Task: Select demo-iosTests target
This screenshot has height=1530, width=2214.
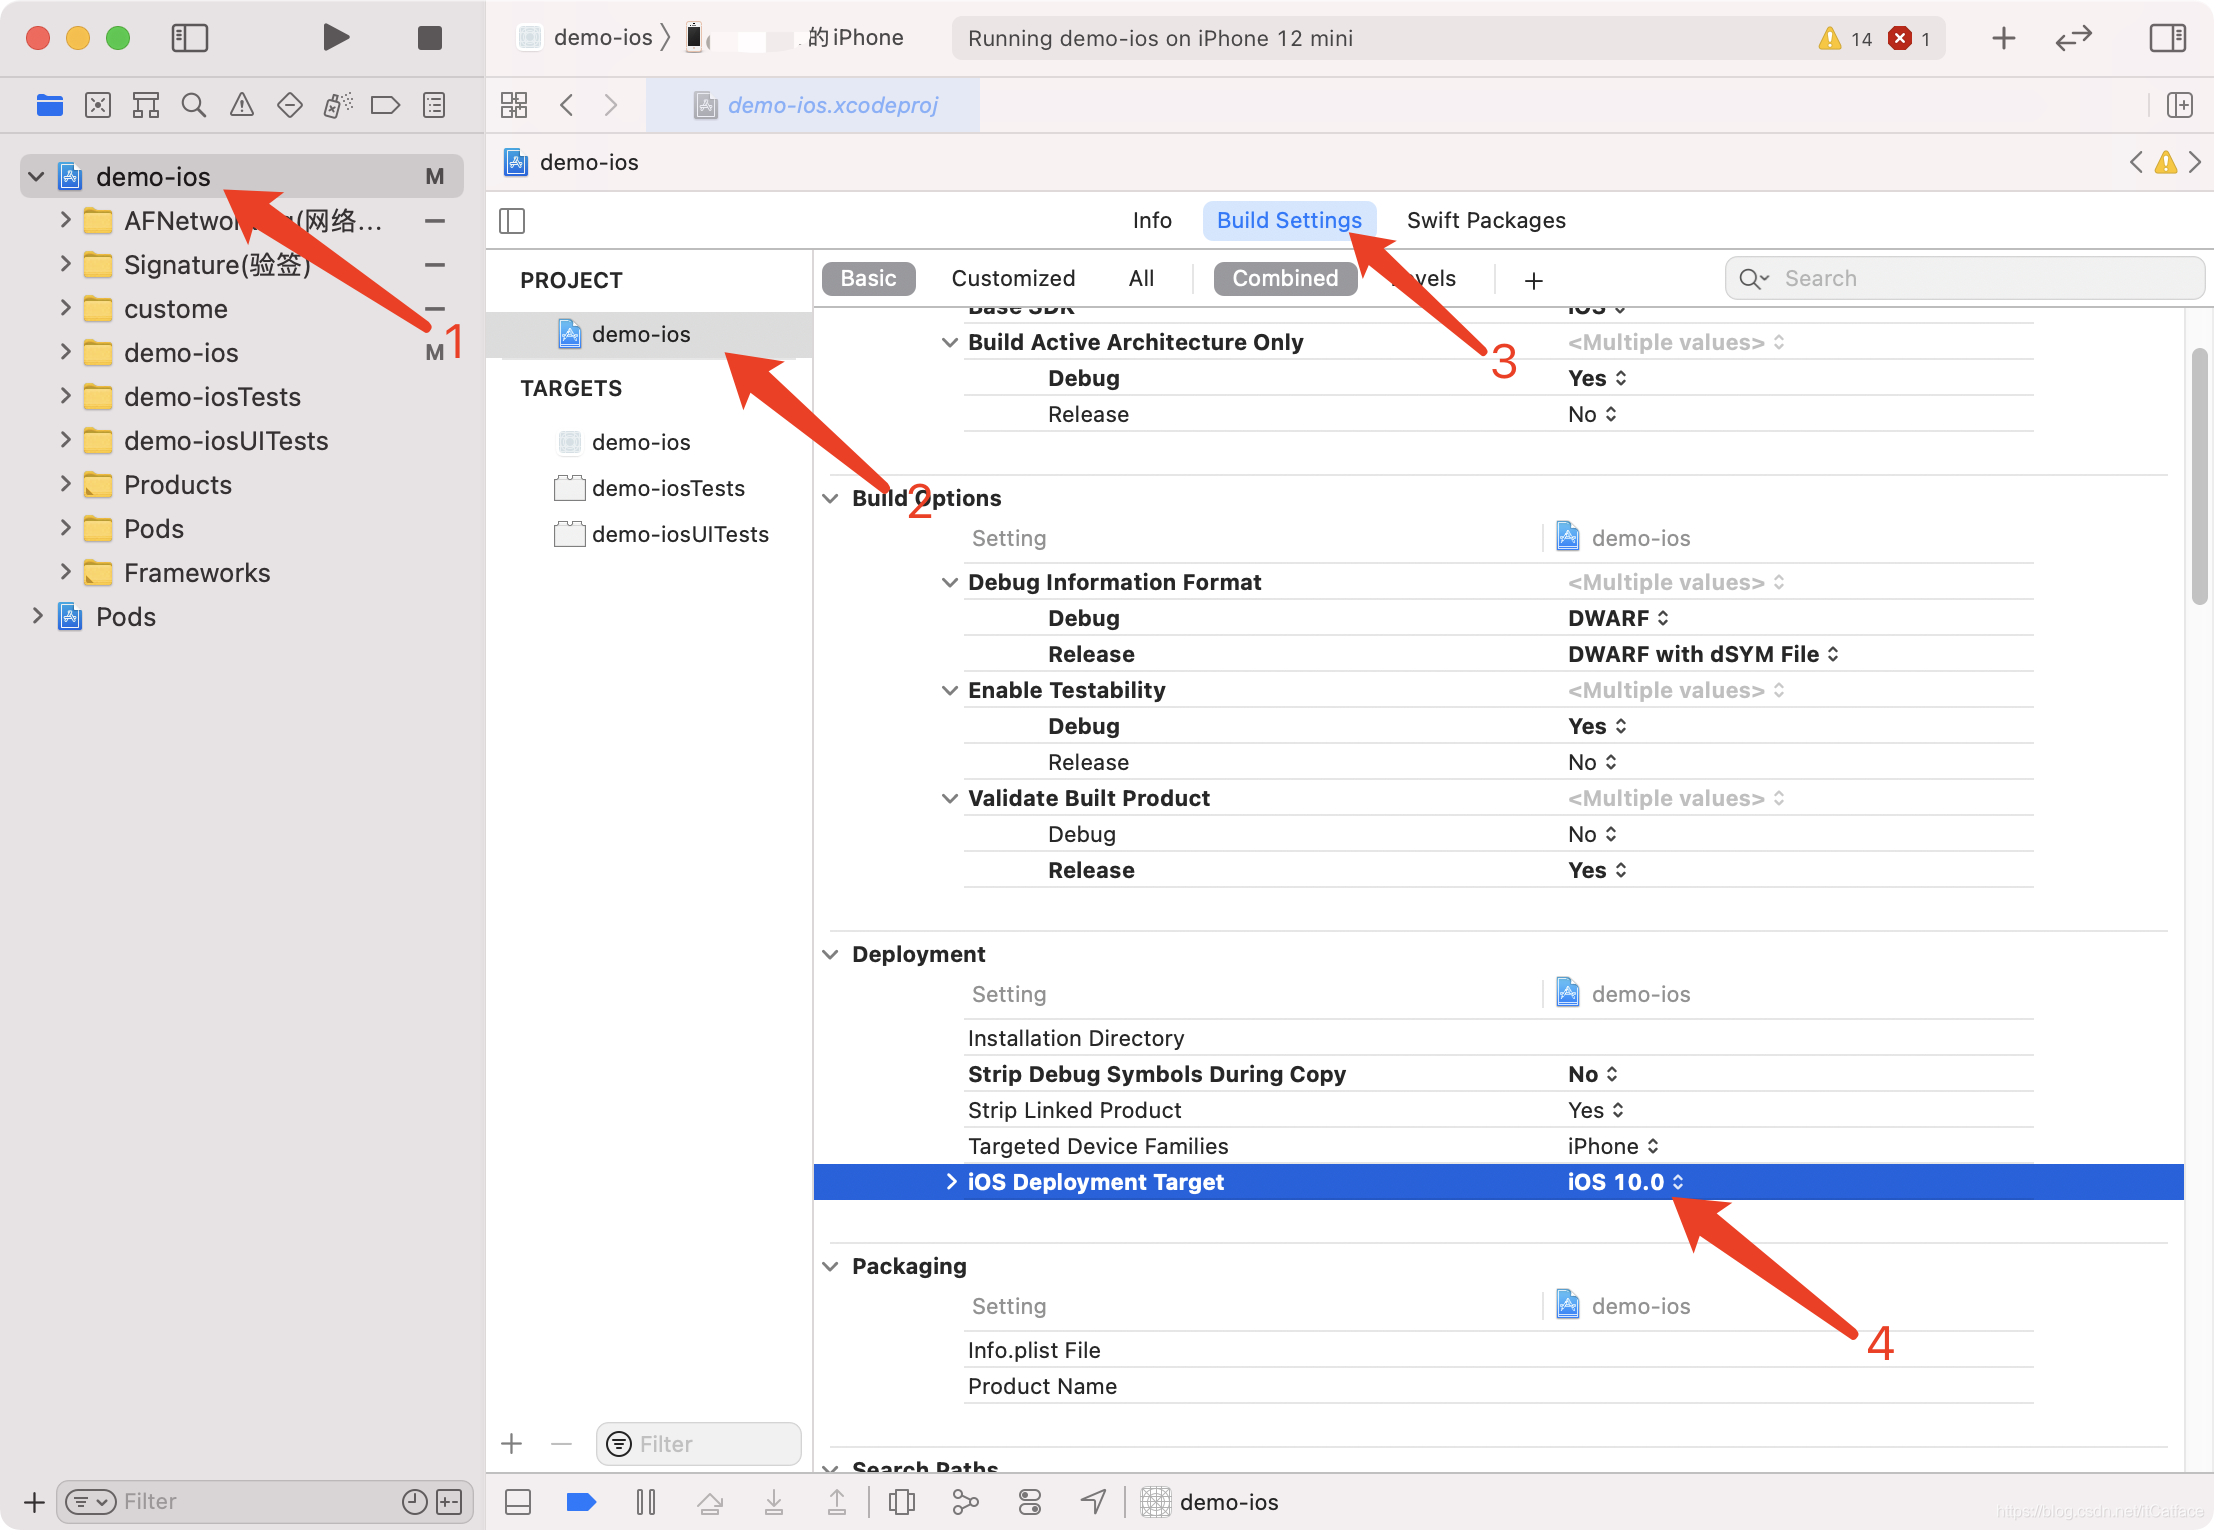Action: click(650, 488)
